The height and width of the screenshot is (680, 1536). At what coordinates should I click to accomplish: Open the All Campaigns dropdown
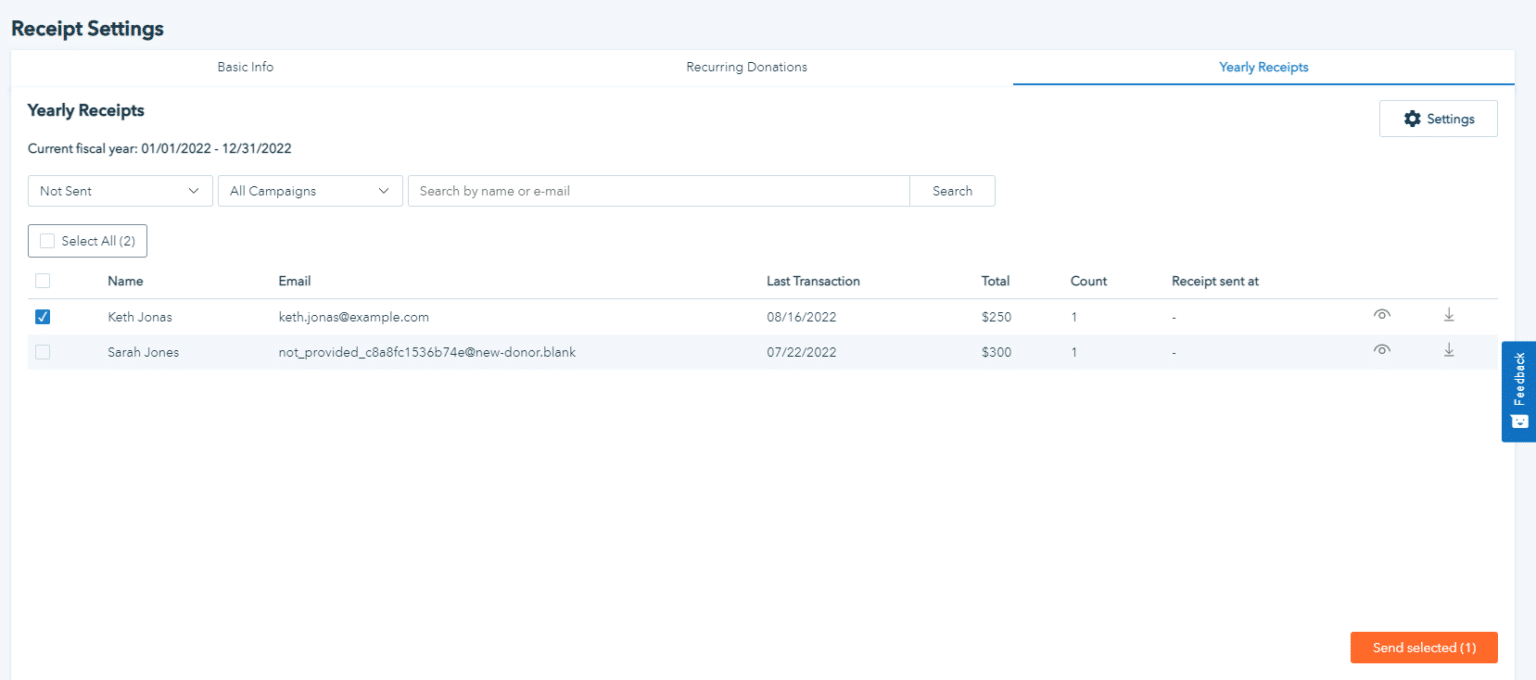[310, 191]
